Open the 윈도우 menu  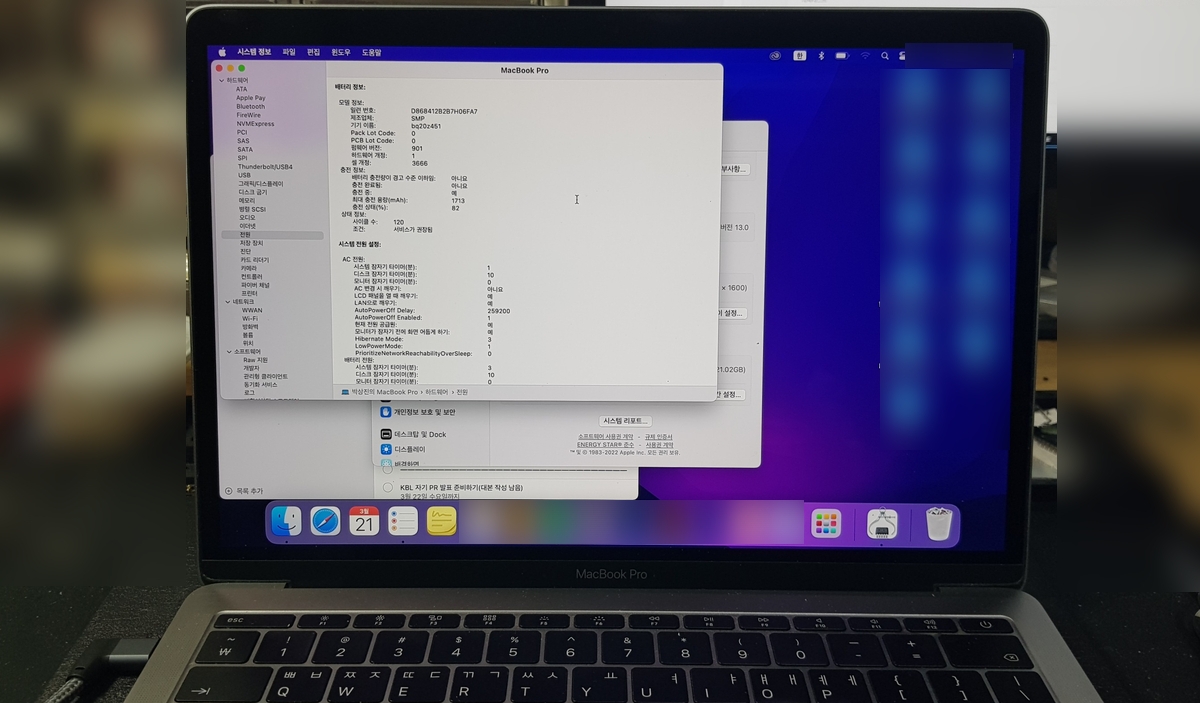[x=341, y=52]
